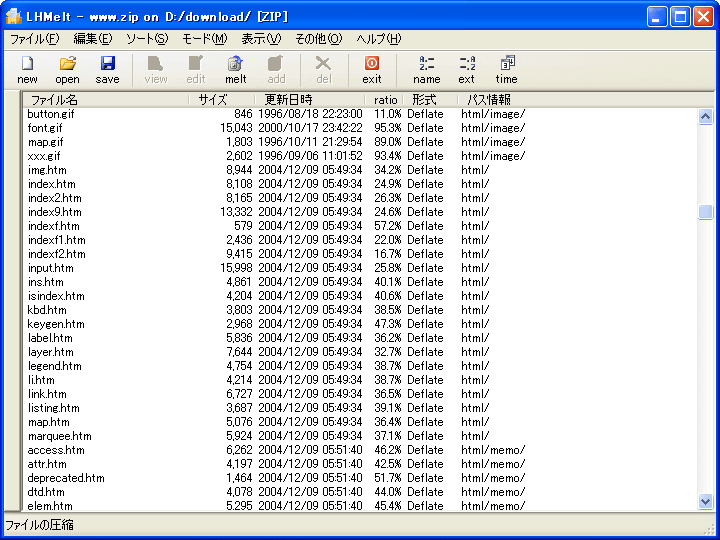Click the scrollbar down arrow
The width and height of the screenshot is (720, 540).
(x=705, y=501)
